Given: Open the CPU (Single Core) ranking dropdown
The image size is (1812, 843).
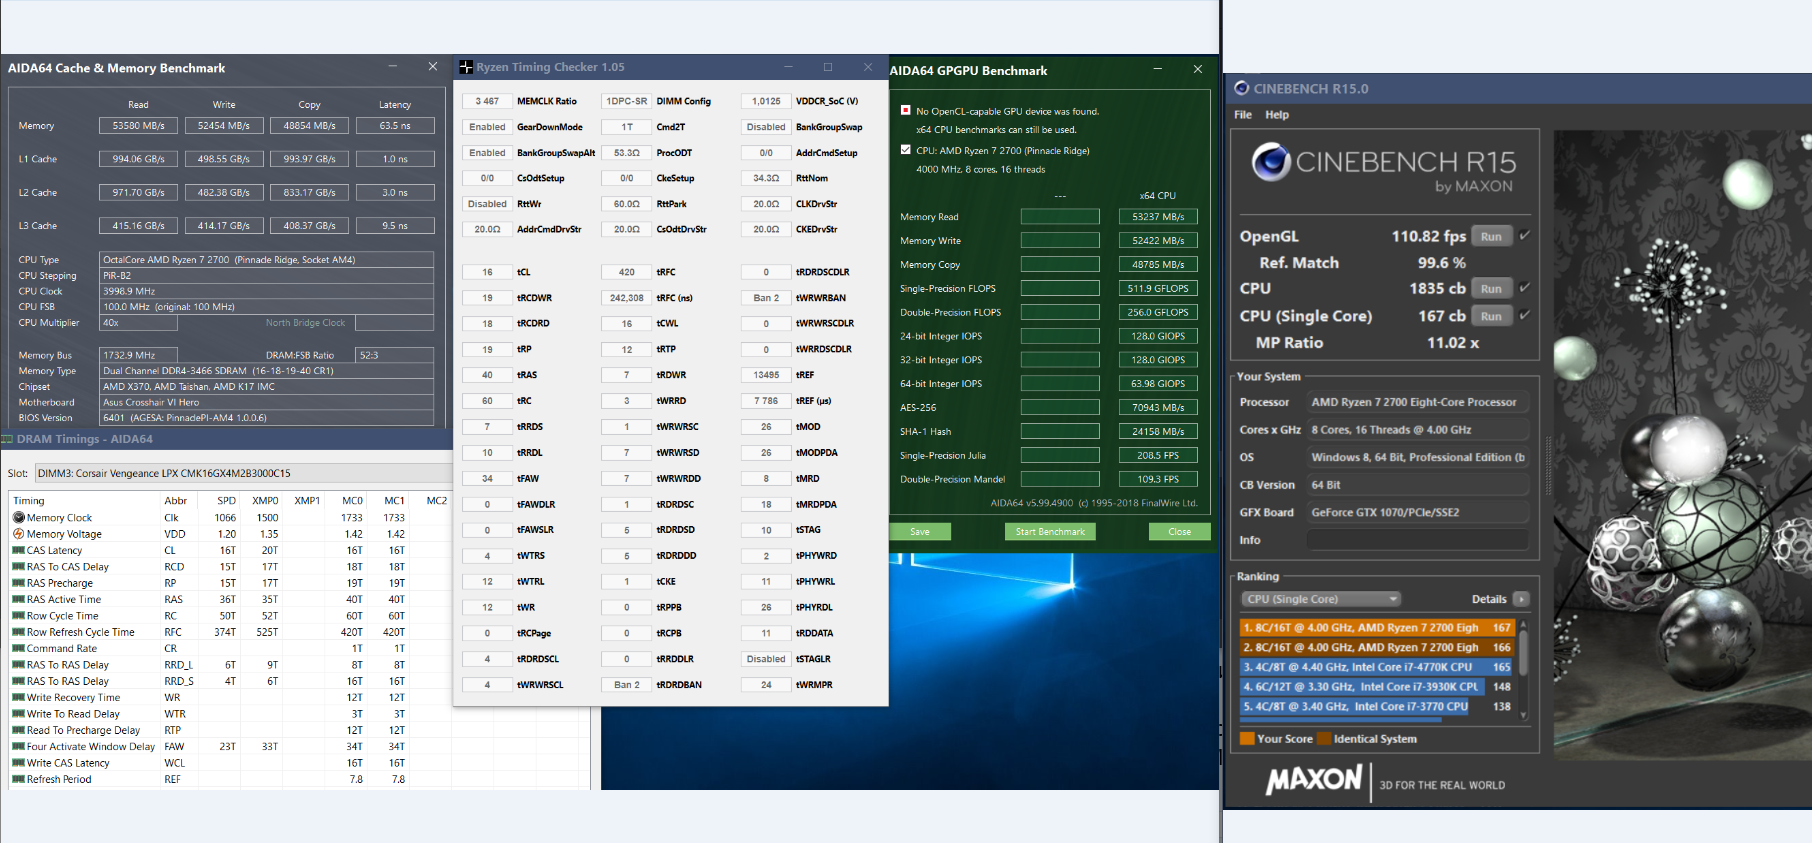Looking at the screenshot, I should point(1320,599).
